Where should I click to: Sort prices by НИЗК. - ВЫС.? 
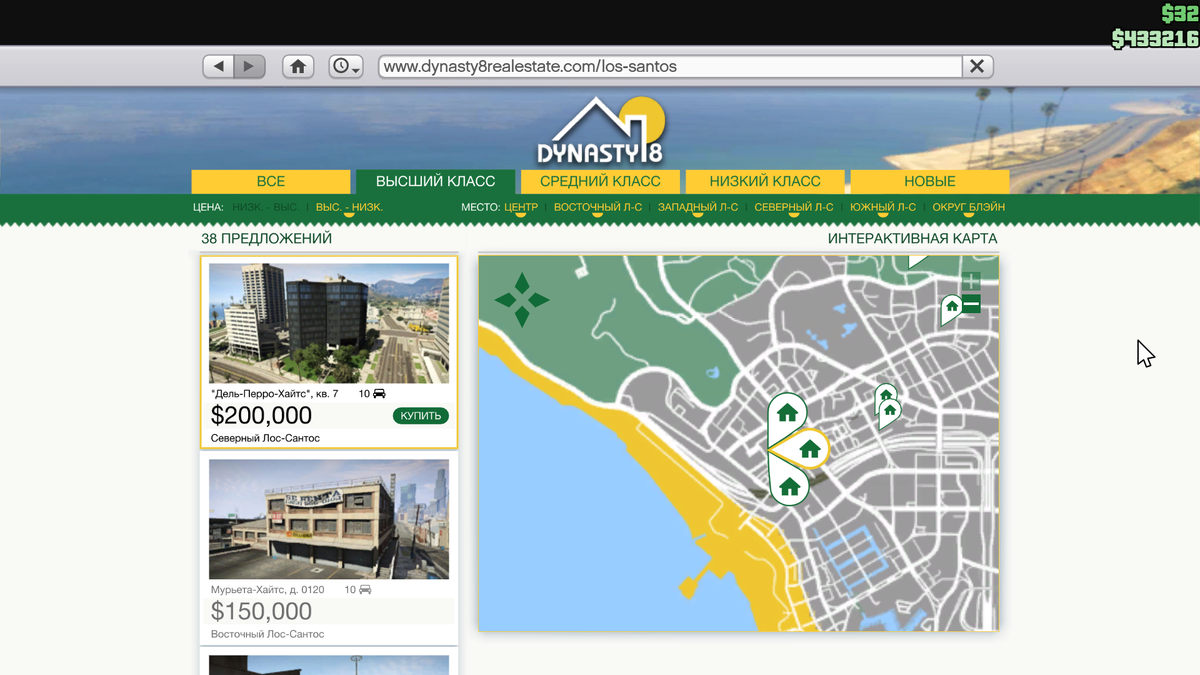click(265, 207)
